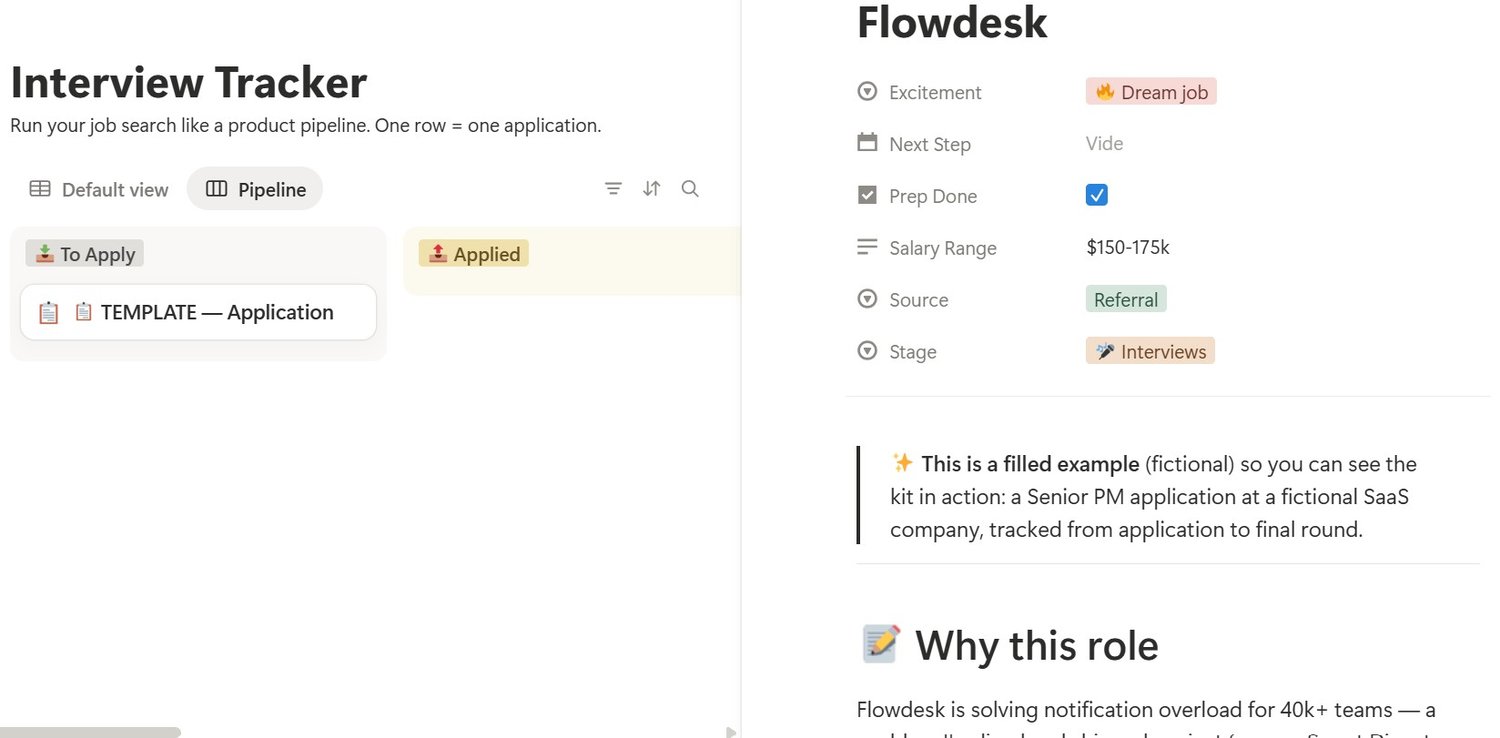This screenshot has width=1500, height=738.
Task: Click the Interview Tracker page title
Action: pos(189,82)
